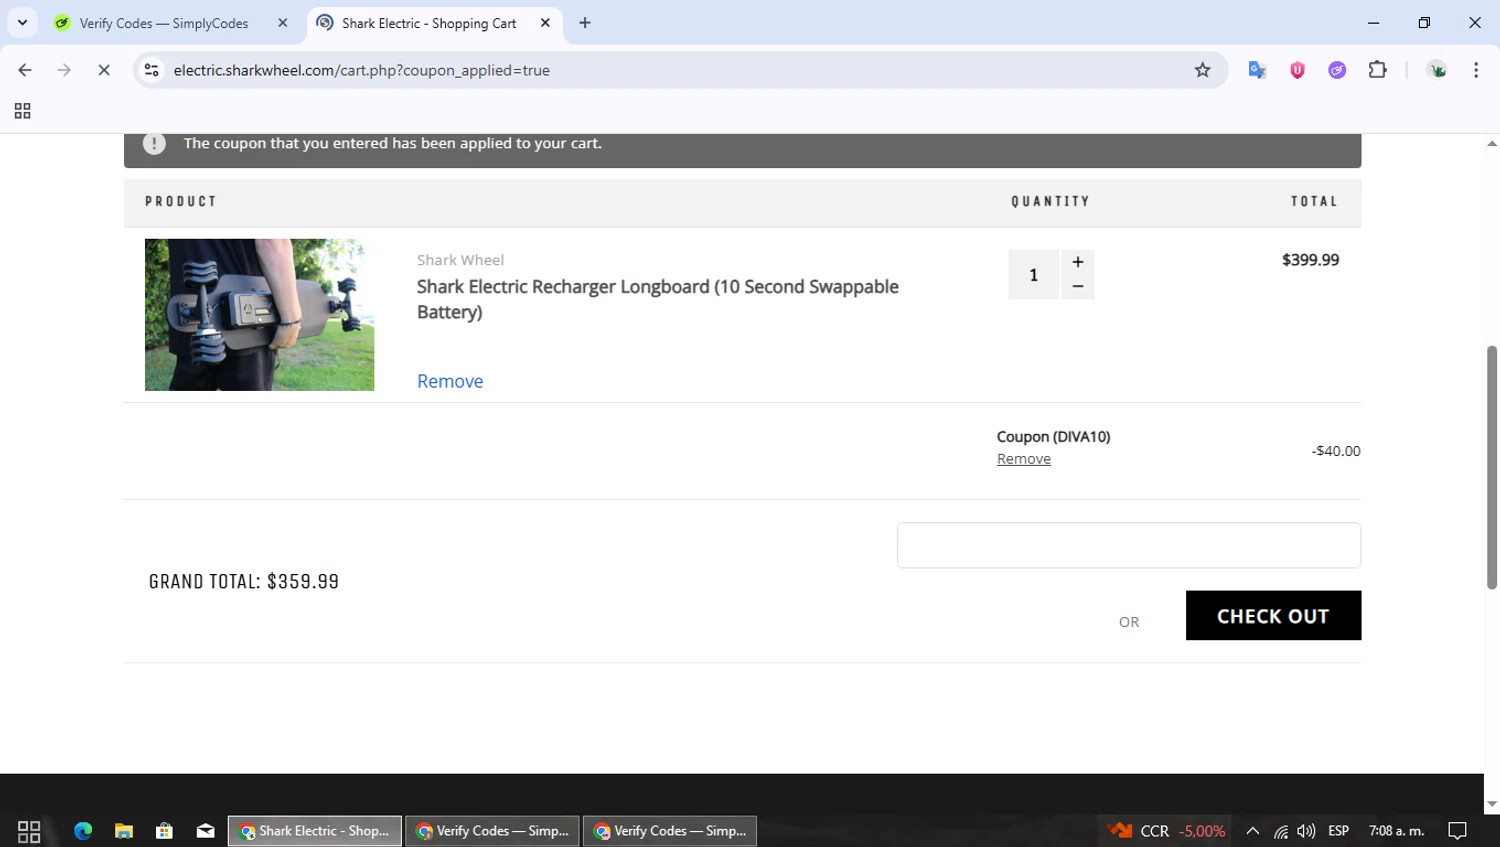Click the Coupon (DIVA10) label
1500x847 pixels.
[1053, 437]
